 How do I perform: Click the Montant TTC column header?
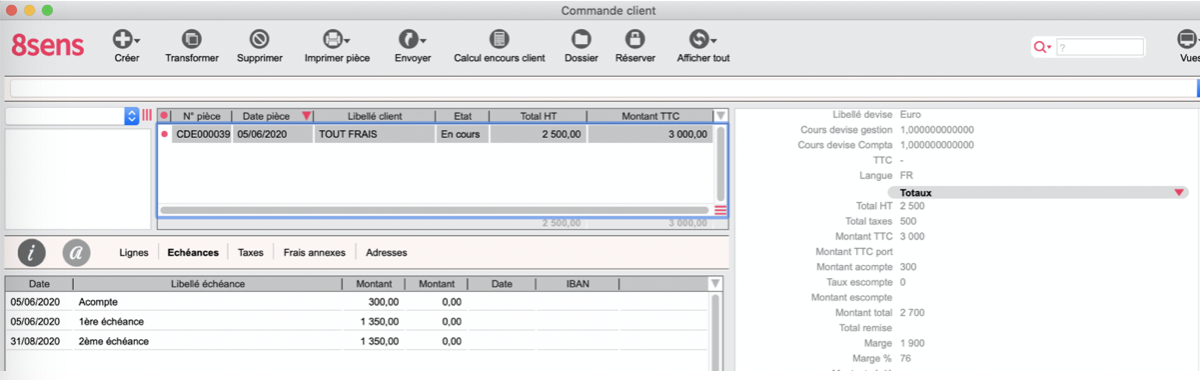(x=650, y=116)
